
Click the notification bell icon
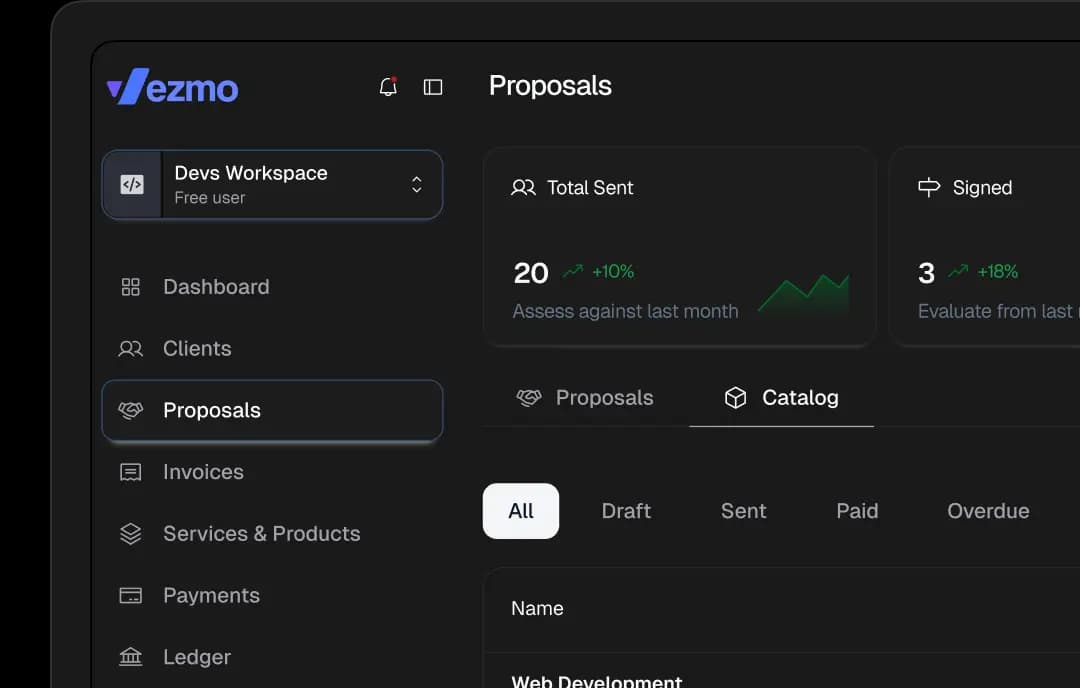(x=388, y=87)
